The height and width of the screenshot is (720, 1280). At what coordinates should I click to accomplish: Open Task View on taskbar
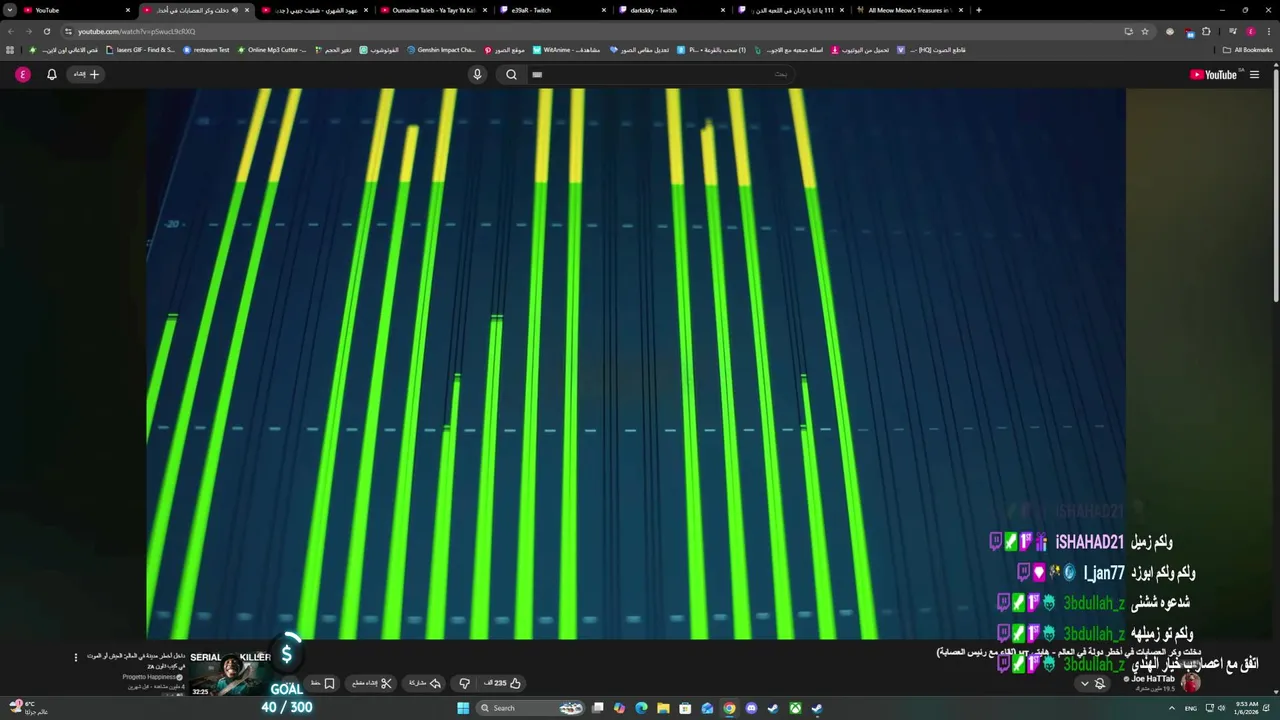pyautogui.click(x=598, y=708)
